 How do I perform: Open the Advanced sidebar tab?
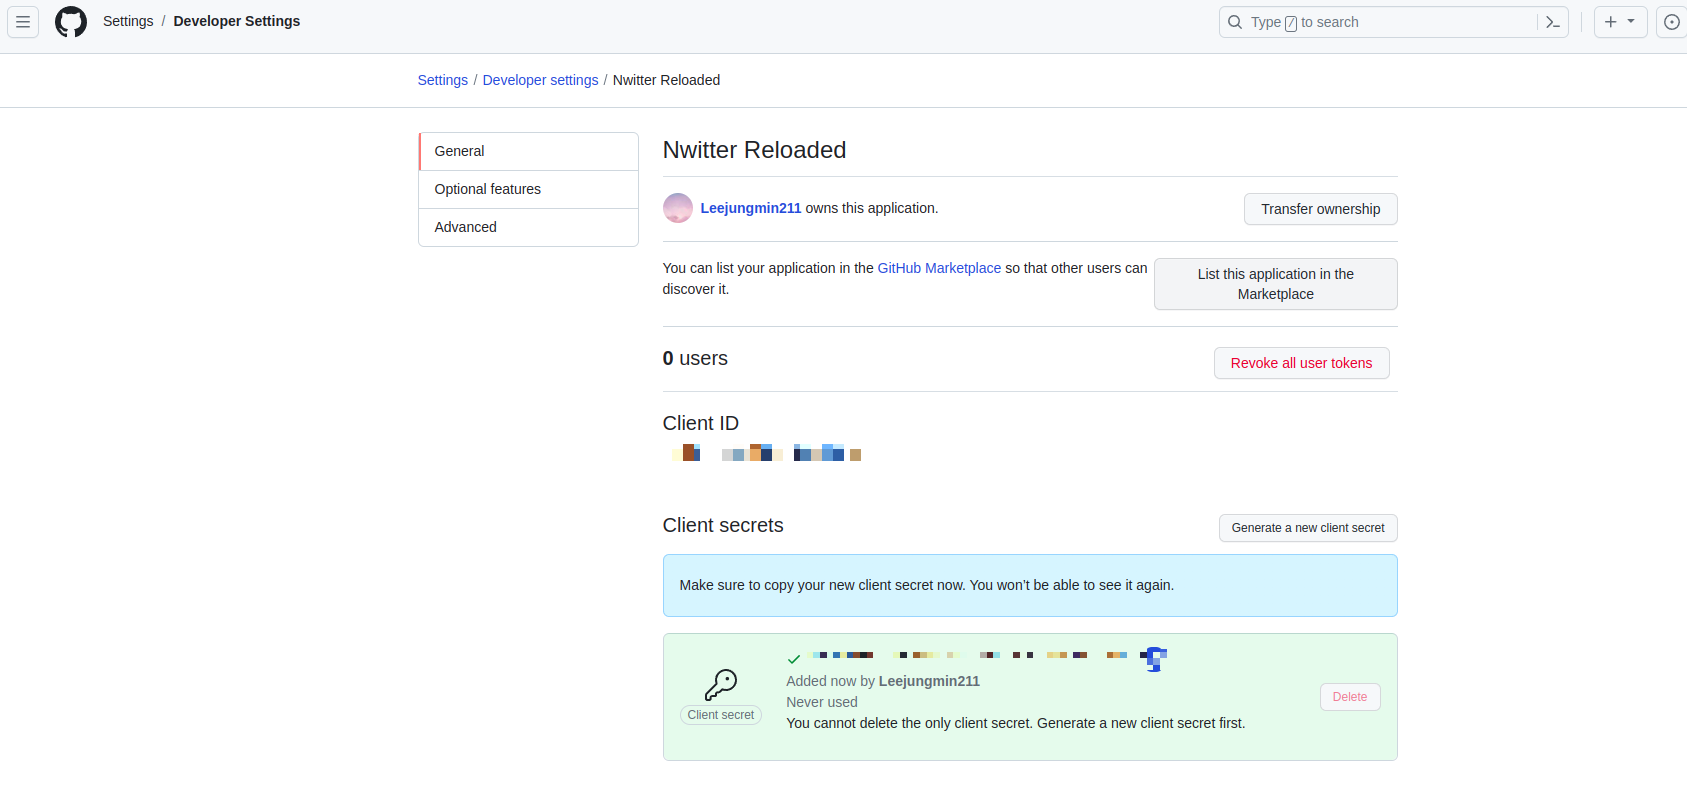click(528, 227)
